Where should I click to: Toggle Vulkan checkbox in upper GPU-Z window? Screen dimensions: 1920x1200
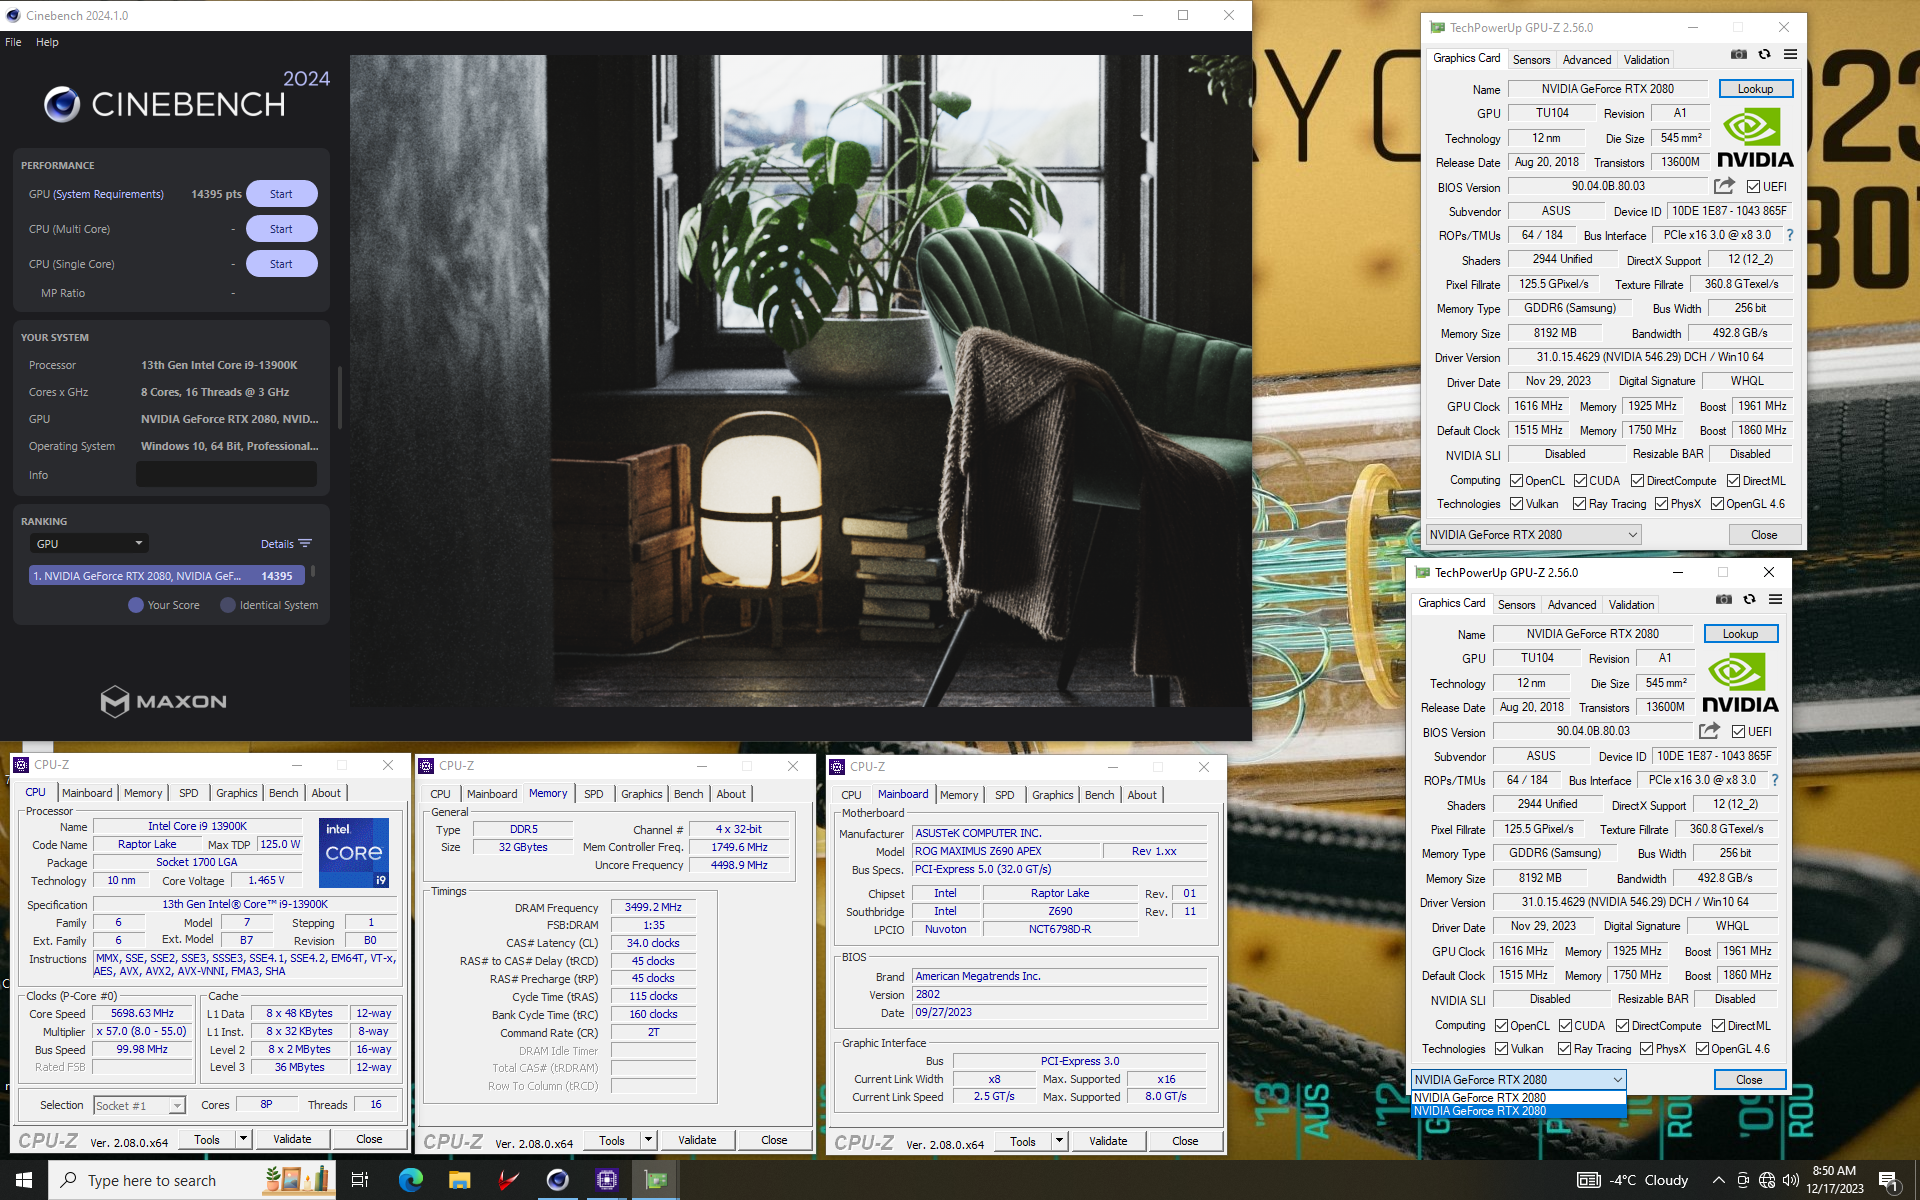[x=1516, y=504]
